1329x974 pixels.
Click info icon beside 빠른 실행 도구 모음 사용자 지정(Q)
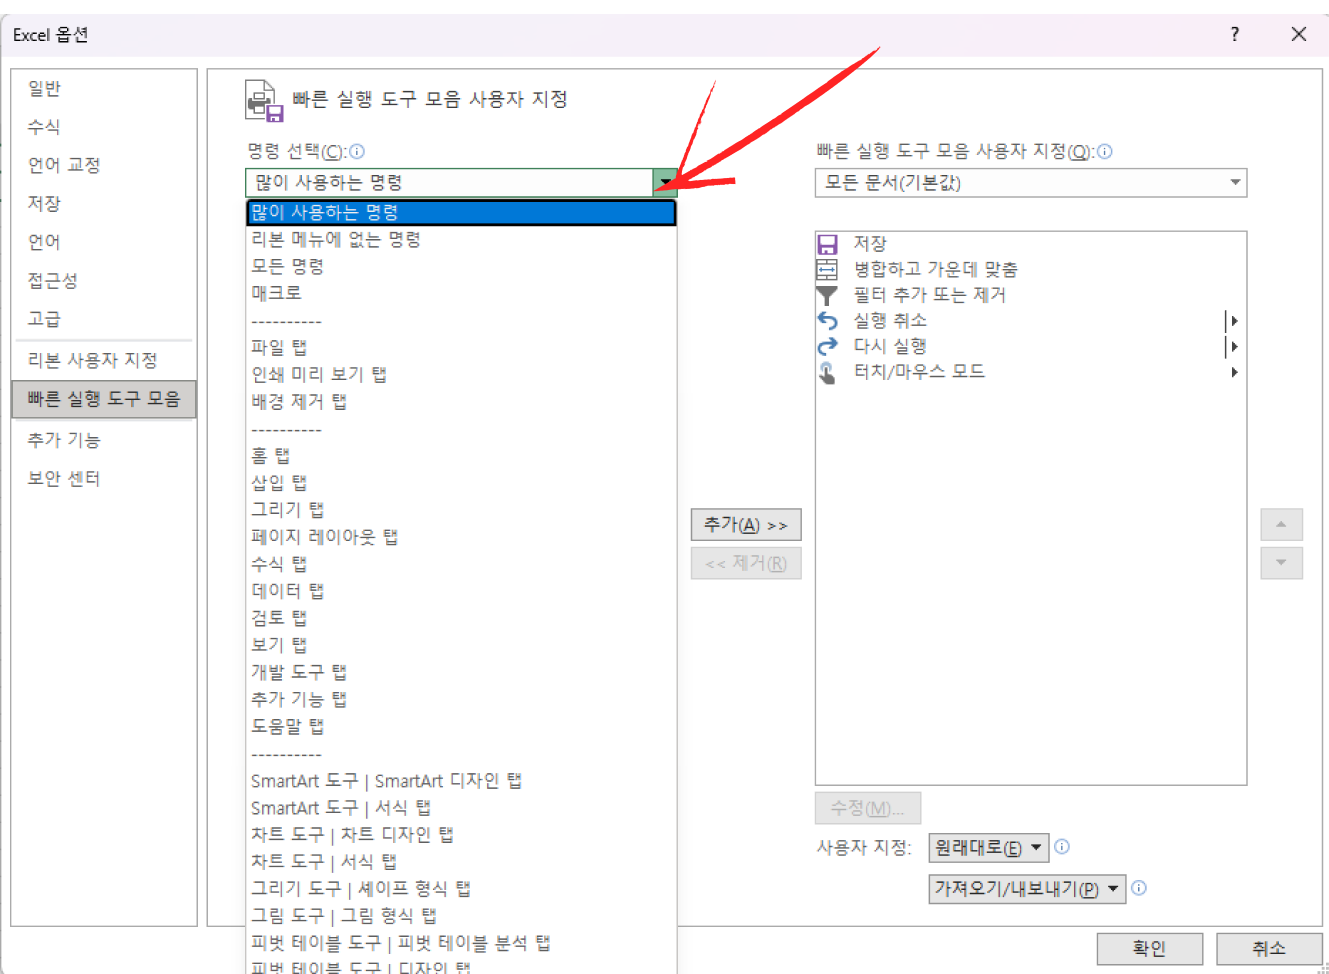coord(1105,152)
